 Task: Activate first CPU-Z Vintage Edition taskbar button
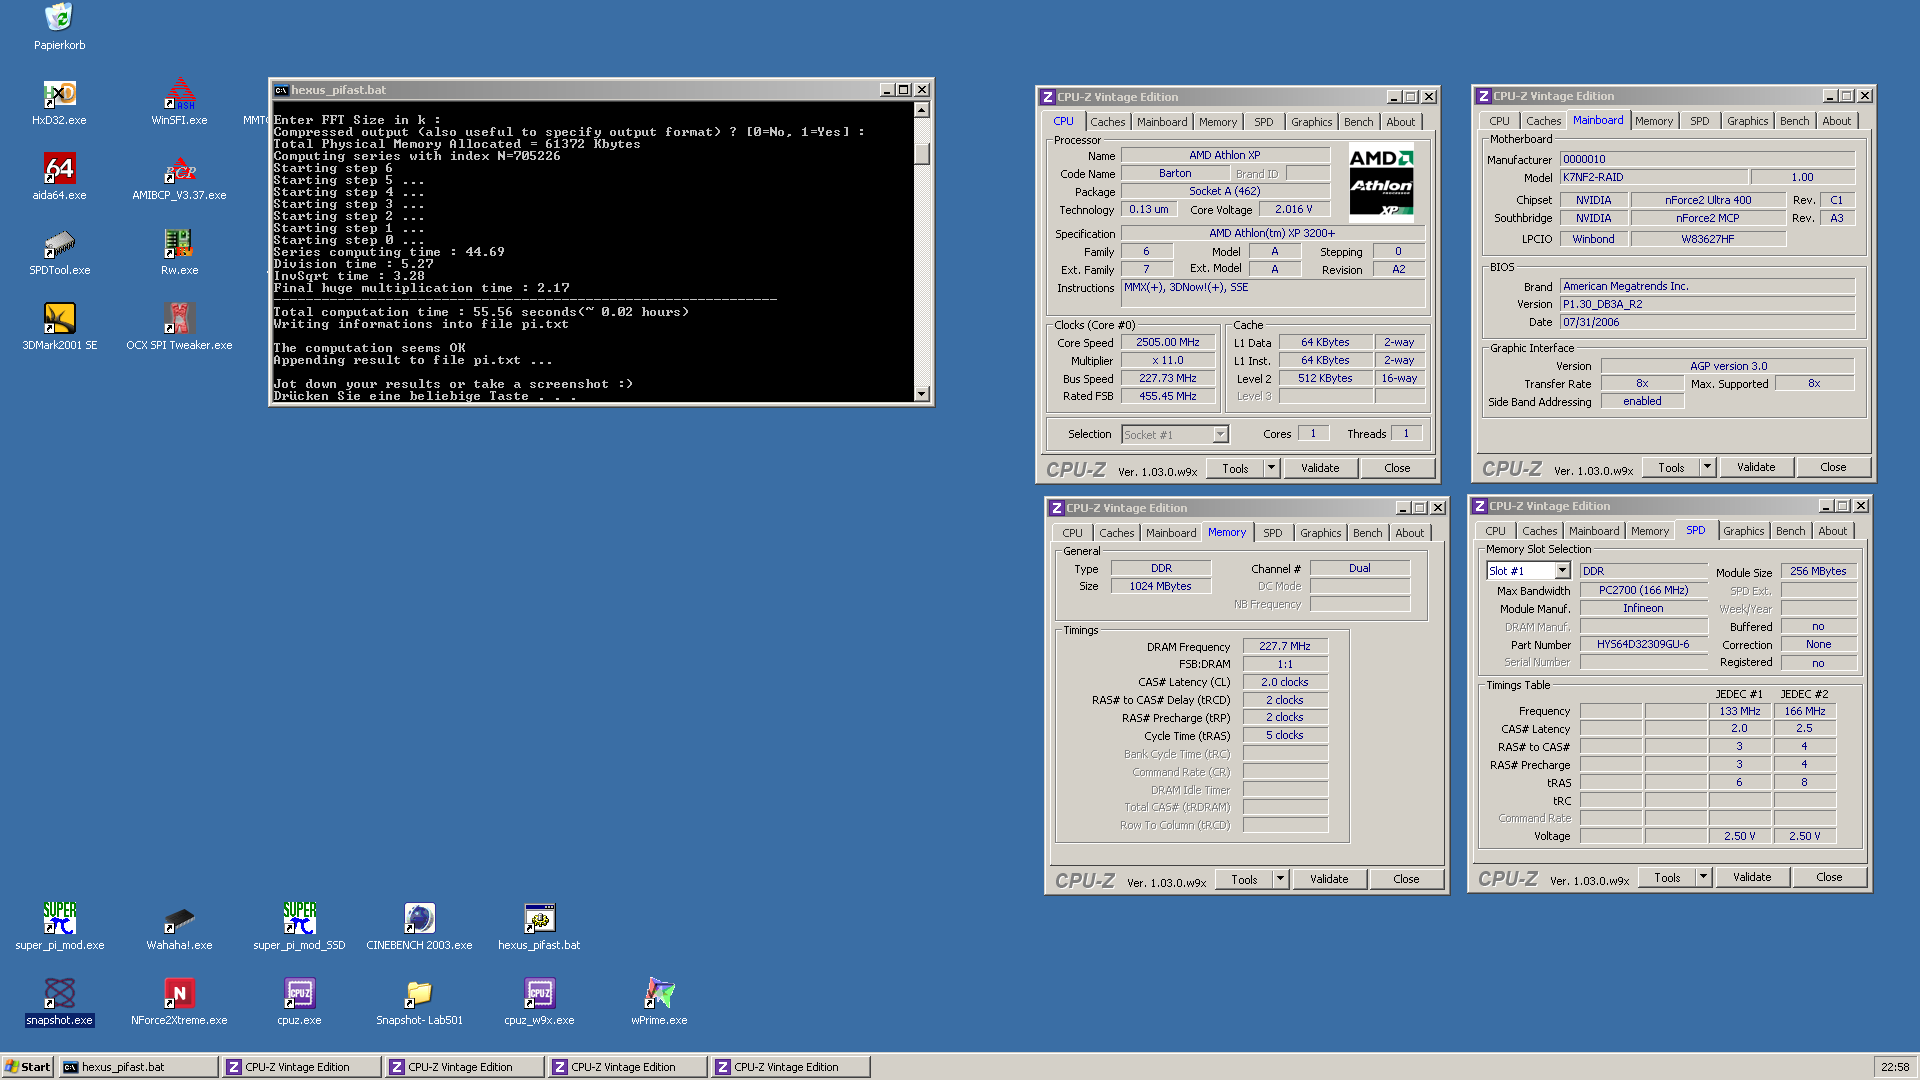tap(301, 1067)
